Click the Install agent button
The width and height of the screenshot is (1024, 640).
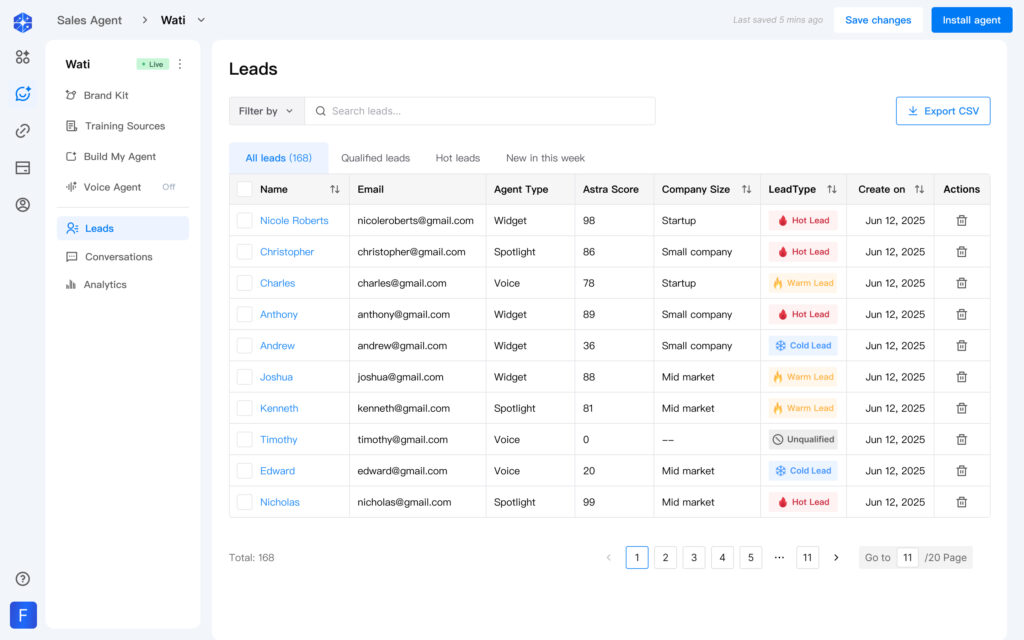(971, 20)
